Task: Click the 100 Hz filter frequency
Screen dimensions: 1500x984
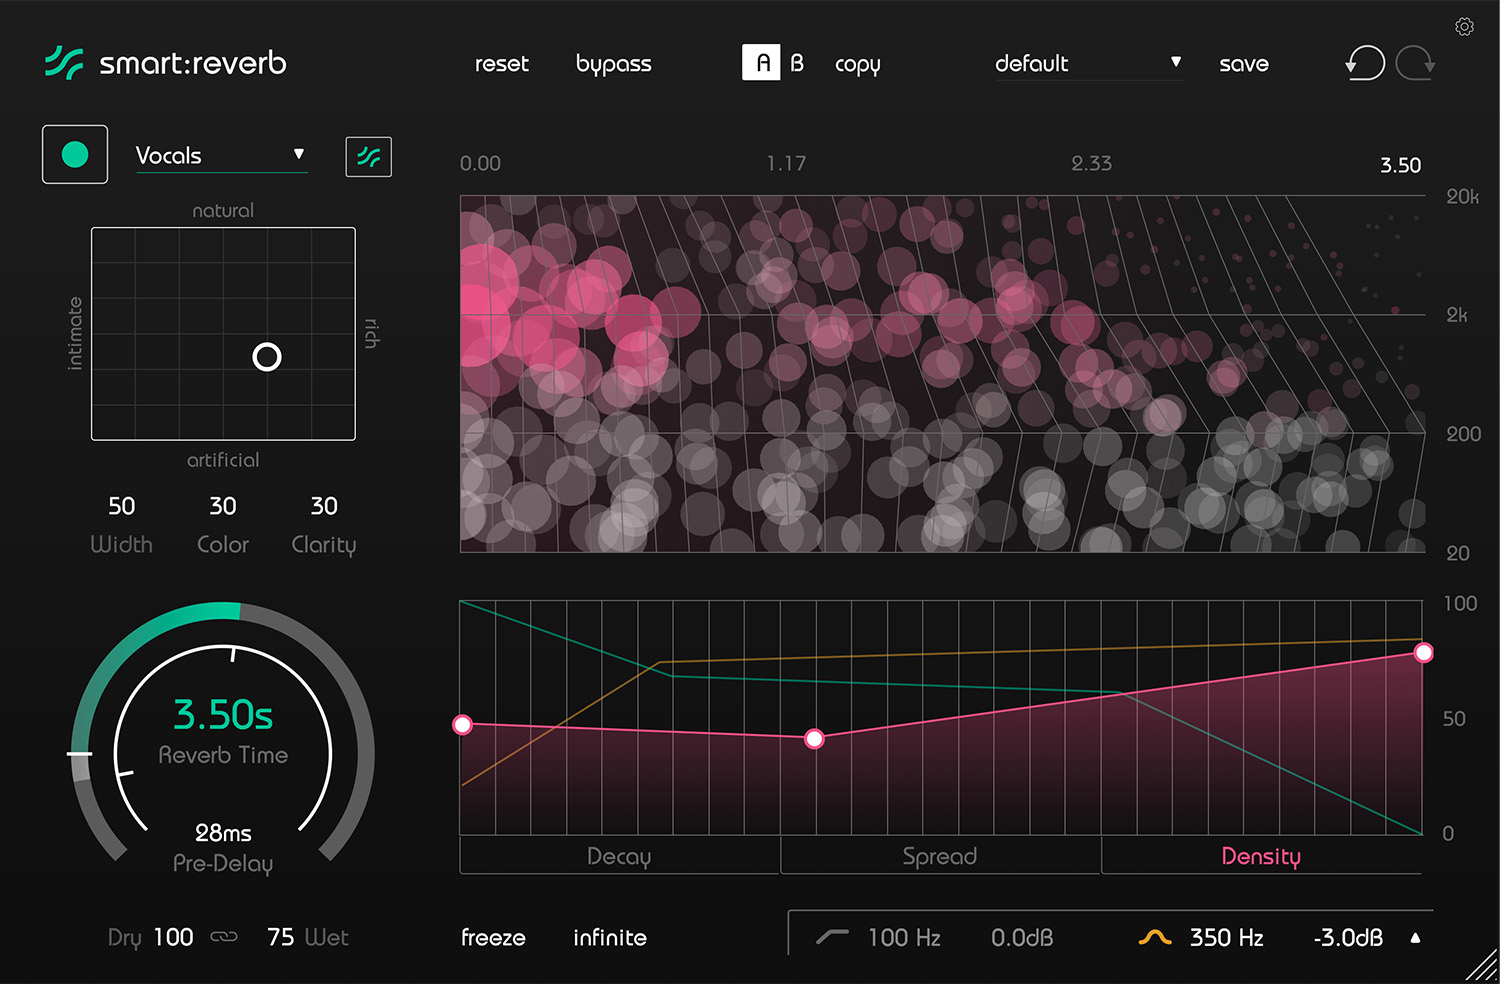Action: (x=904, y=937)
